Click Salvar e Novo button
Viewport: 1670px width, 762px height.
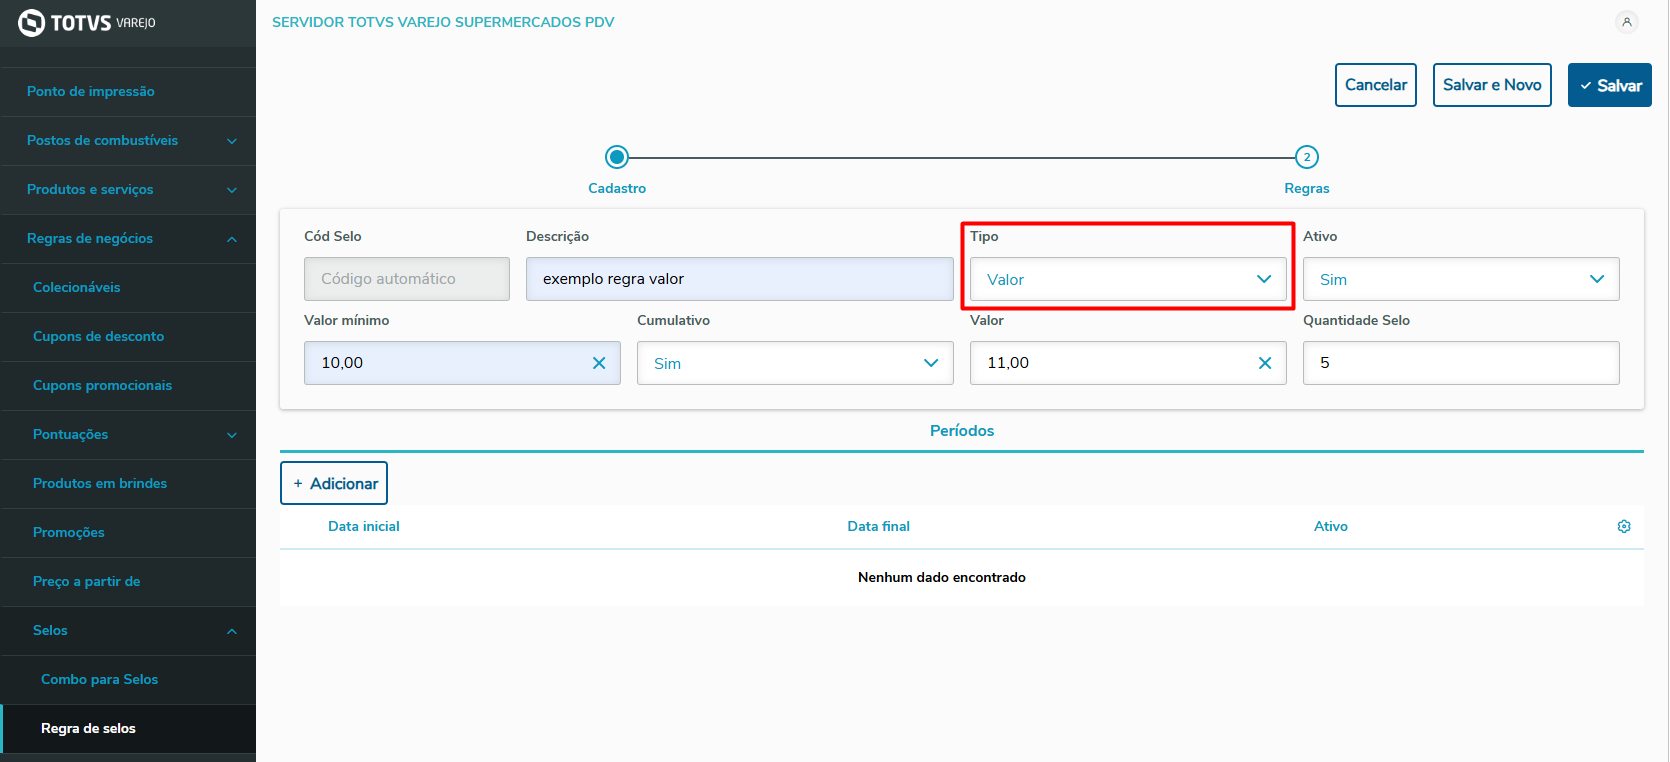click(1492, 85)
